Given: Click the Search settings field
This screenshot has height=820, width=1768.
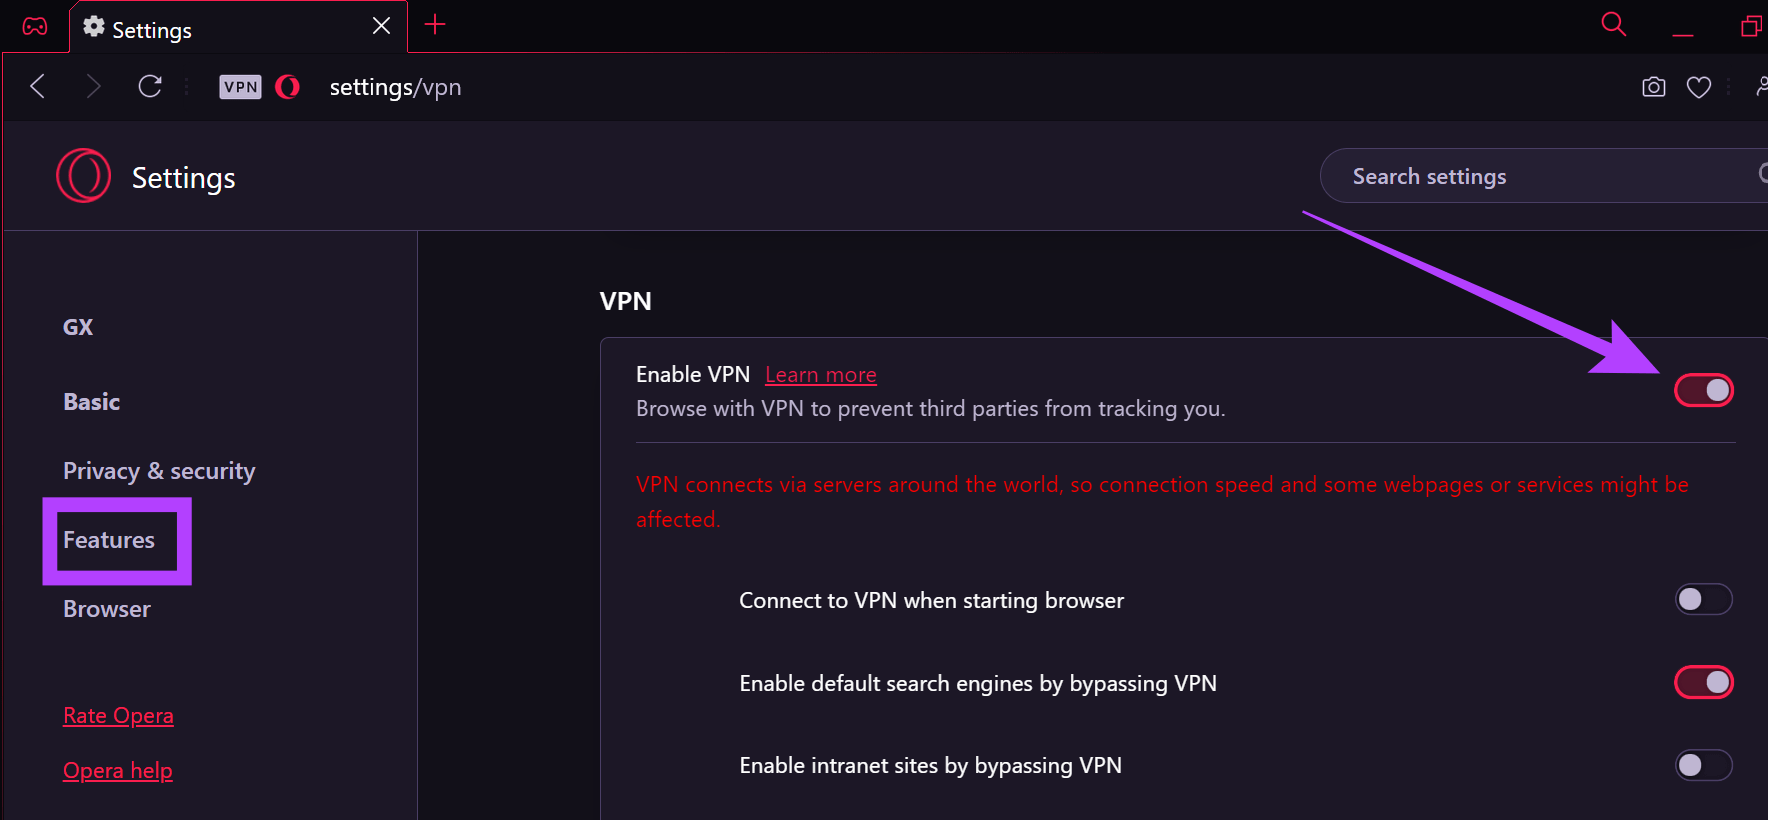Looking at the screenshot, I should (x=1540, y=177).
